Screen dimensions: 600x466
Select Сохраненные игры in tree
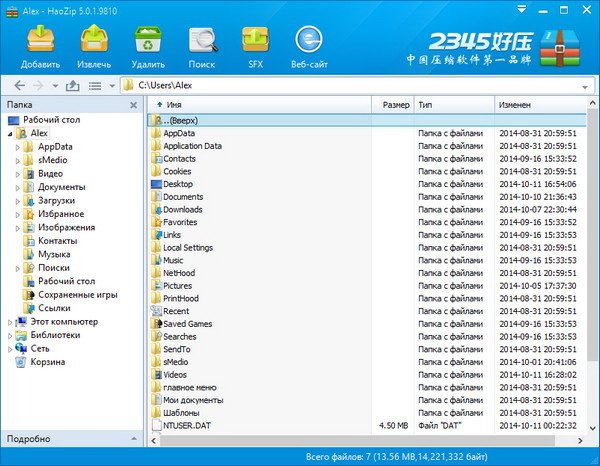(x=78, y=295)
